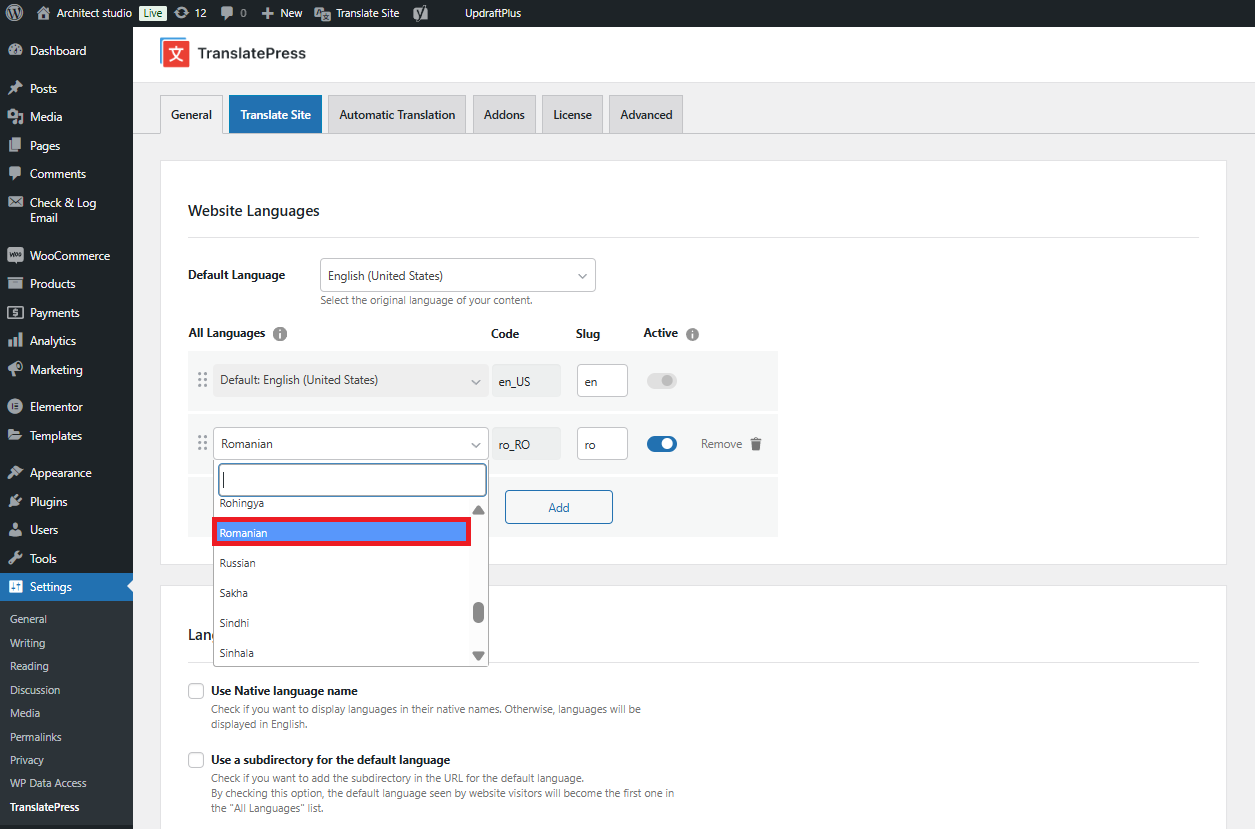Click the drag handle for Romanian row
Screen dimensions: 1255x829
(202, 444)
